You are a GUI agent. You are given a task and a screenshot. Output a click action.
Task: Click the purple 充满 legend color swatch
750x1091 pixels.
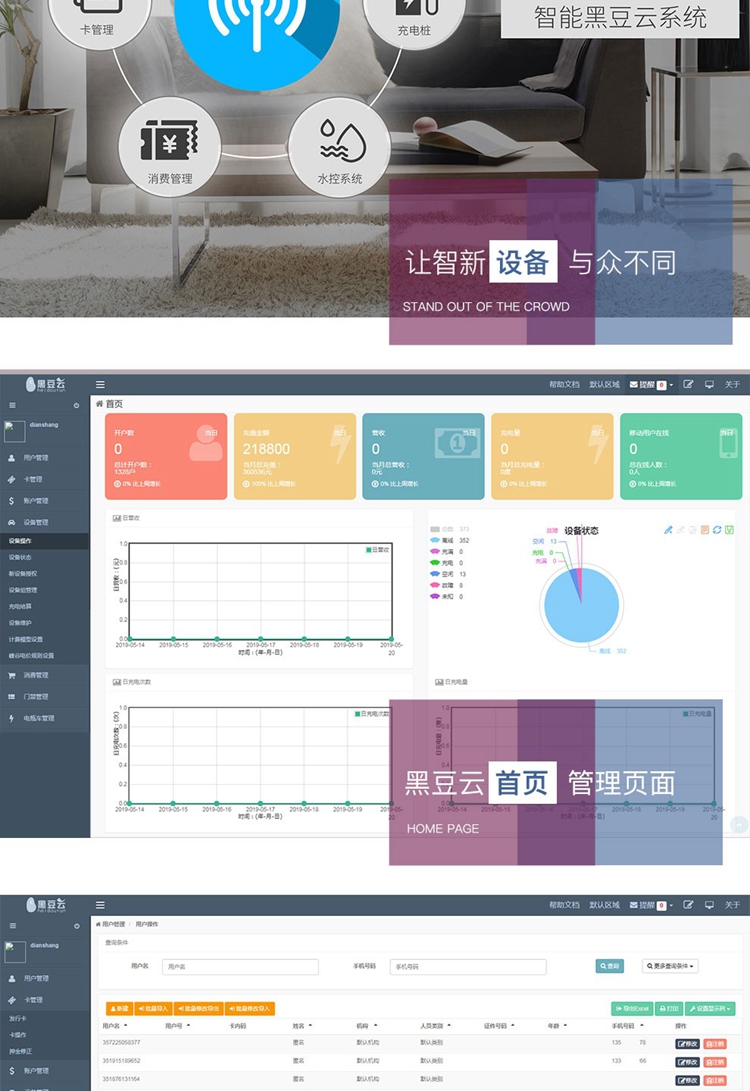435,552
